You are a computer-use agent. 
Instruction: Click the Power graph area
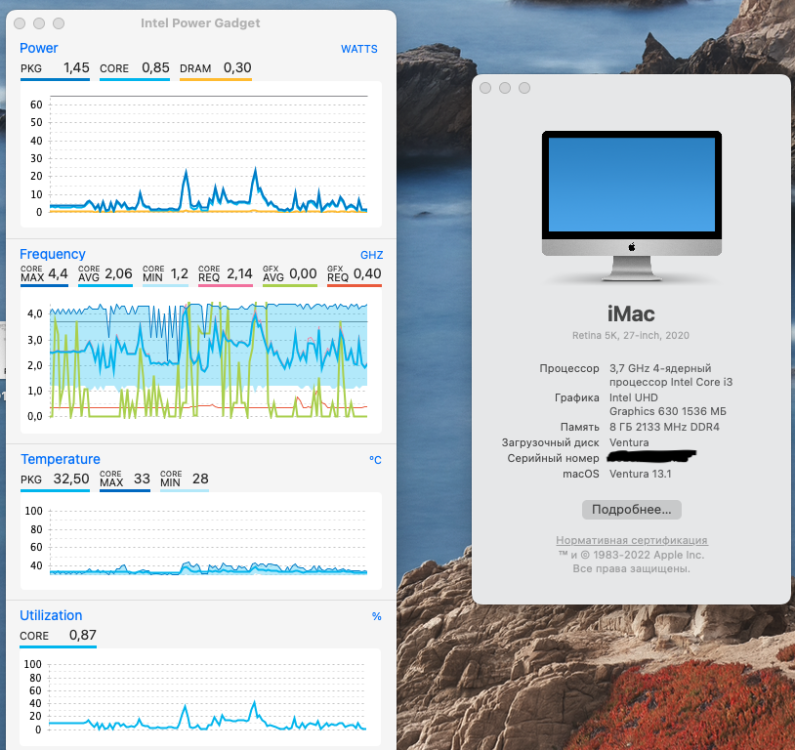coord(201,154)
